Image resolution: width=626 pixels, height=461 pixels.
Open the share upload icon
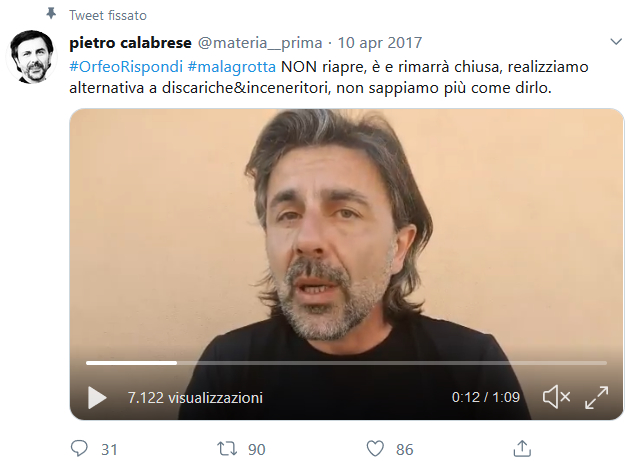[522, 448]
